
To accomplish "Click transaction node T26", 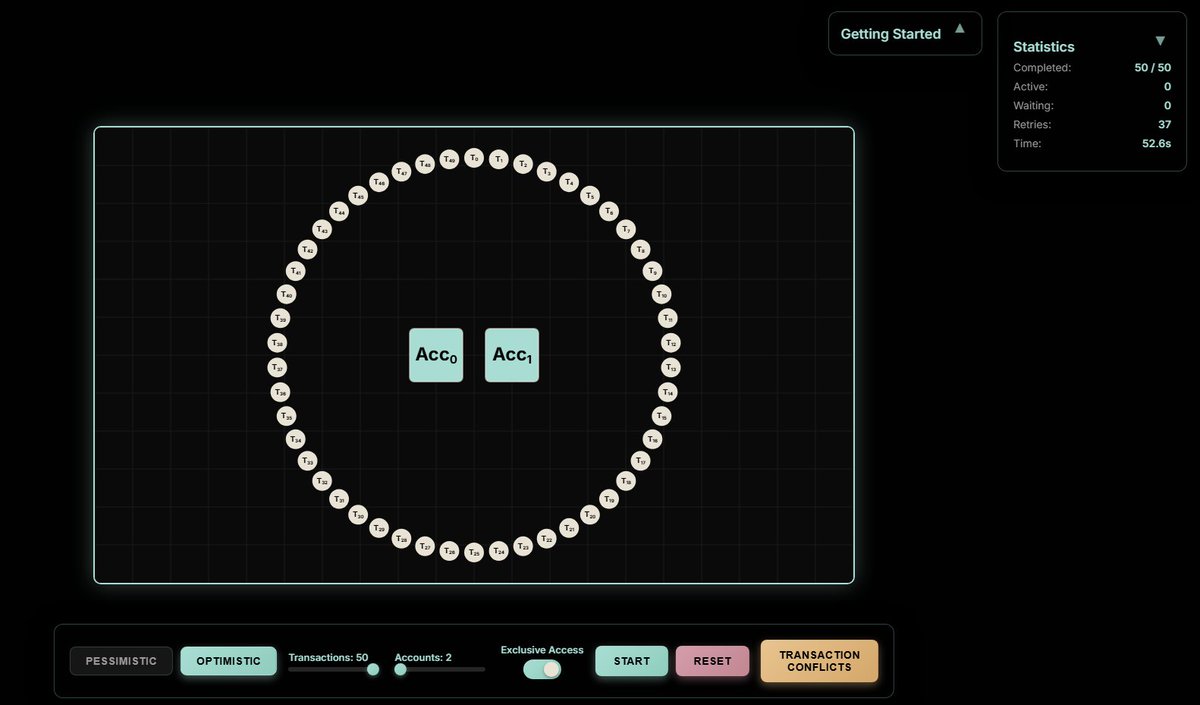I will point(450,551).
